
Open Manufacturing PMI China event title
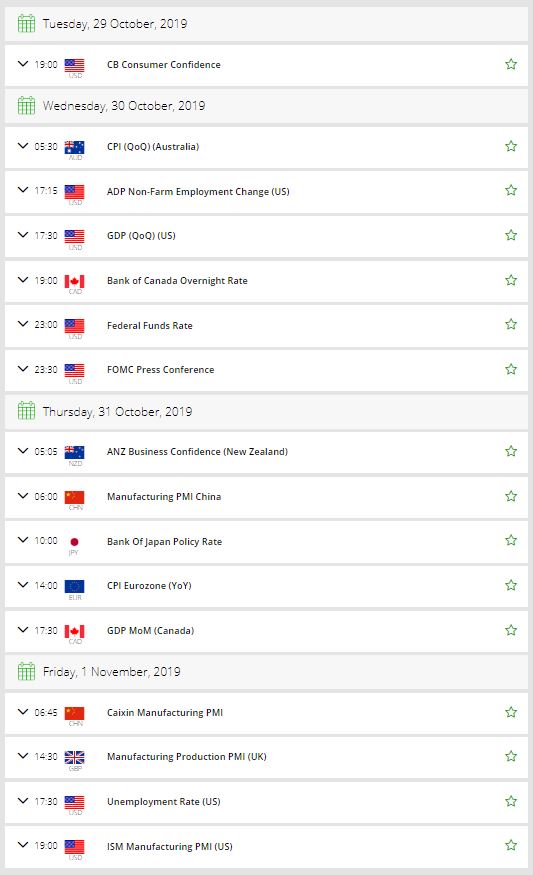coord(164,497)
